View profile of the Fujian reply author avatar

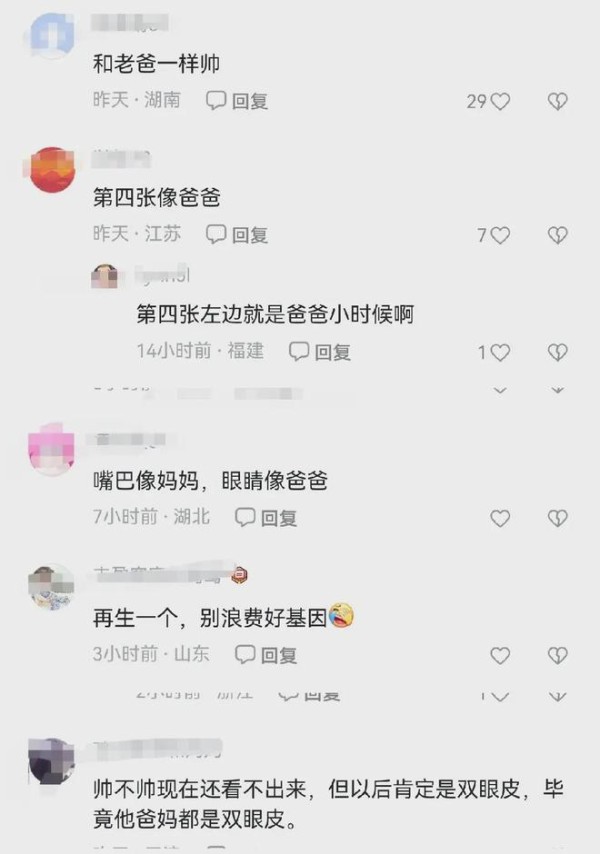coord(105,276)
